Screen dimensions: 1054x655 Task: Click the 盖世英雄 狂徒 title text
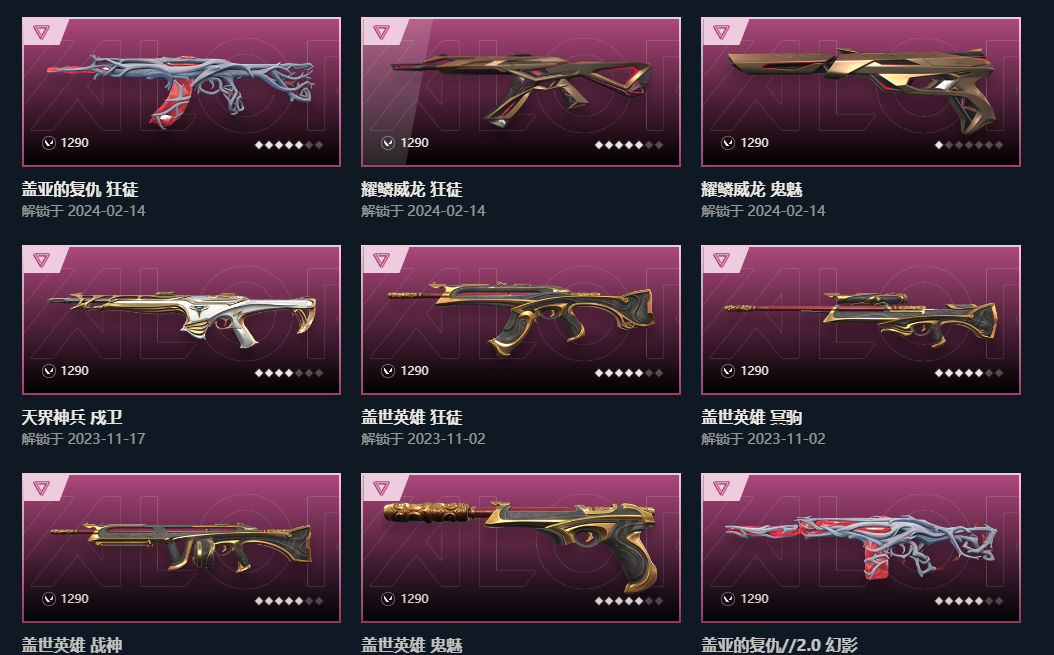click(411, 418)
